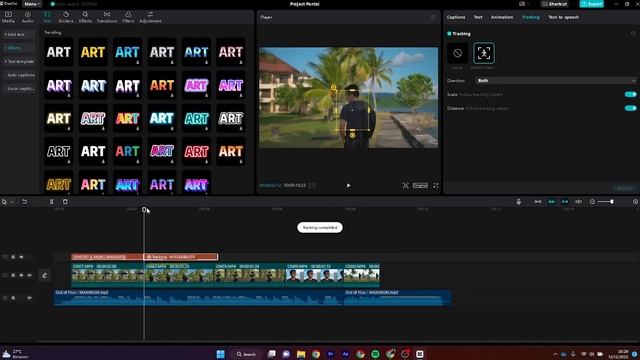Turn off the Distance follow tracking toggle
Screen dimensions: 640x360
point(630,108)
